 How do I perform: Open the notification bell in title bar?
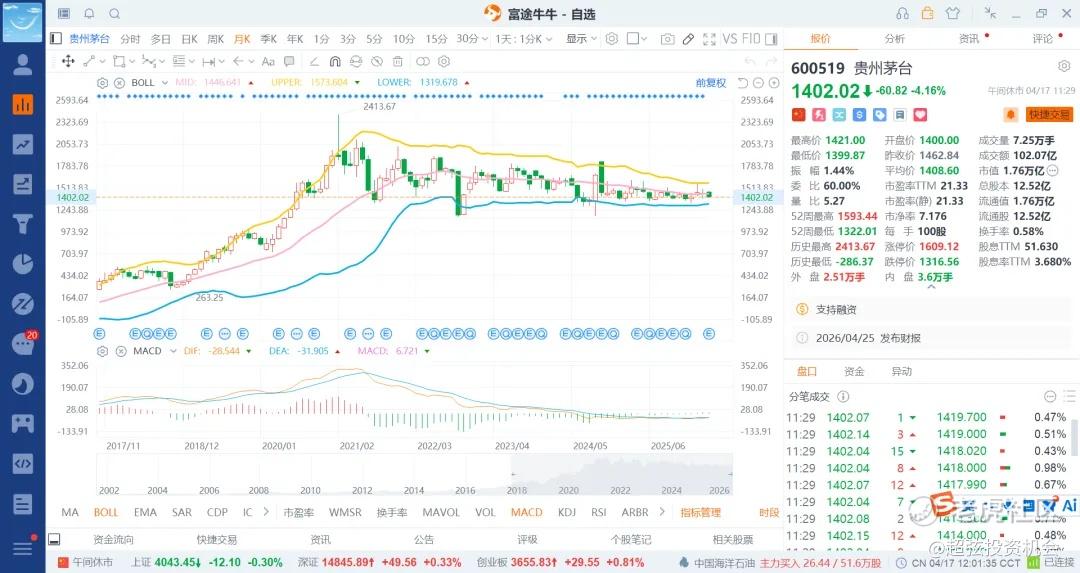(x=90, y=14)
